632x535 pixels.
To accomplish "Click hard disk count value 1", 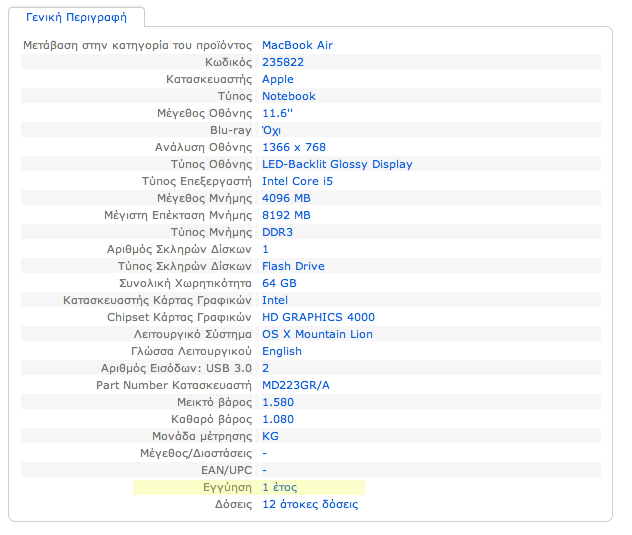I will pos(265,249).
